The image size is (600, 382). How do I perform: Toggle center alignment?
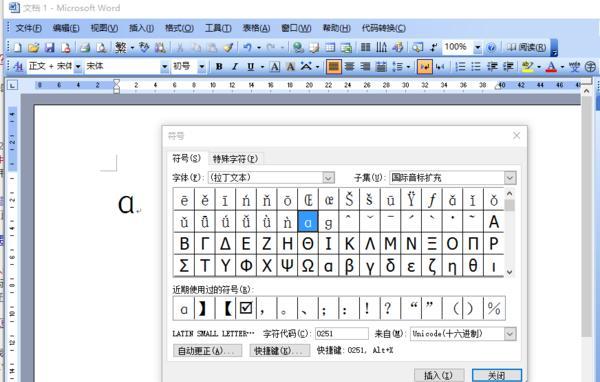click(x=349, y=67)
